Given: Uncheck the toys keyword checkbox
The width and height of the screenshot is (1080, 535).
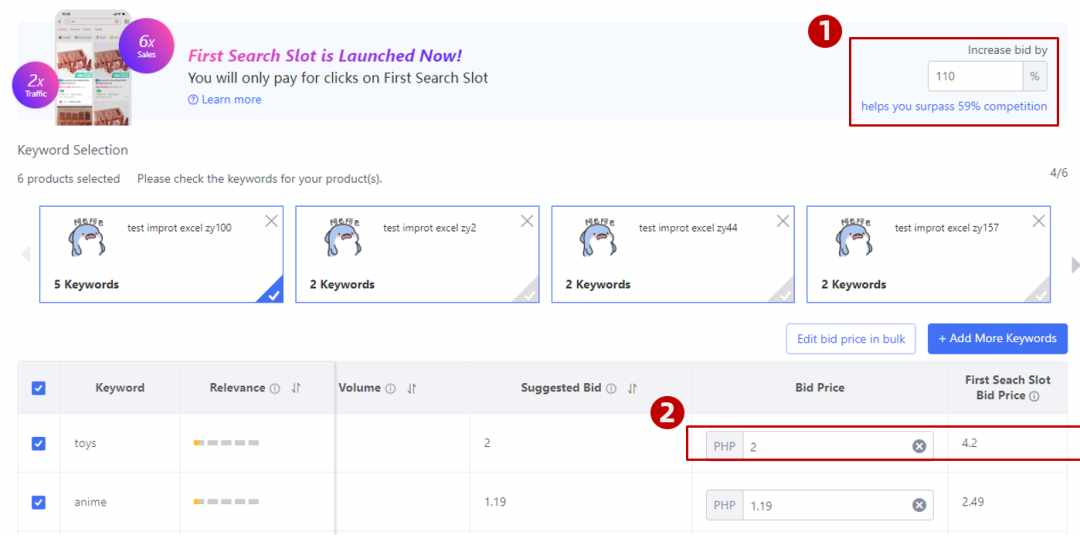Looking at the screenshot, I should [x=39, y=443].
